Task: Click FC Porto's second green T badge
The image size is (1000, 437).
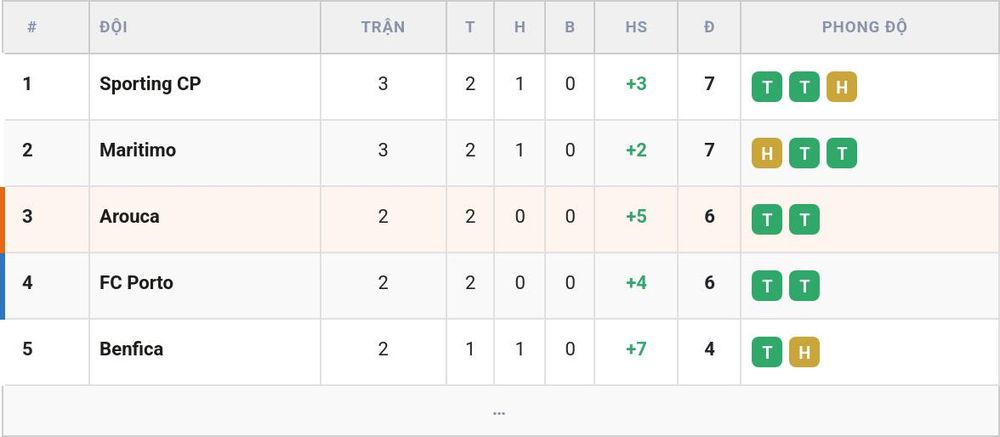Action: click(804, 286)
